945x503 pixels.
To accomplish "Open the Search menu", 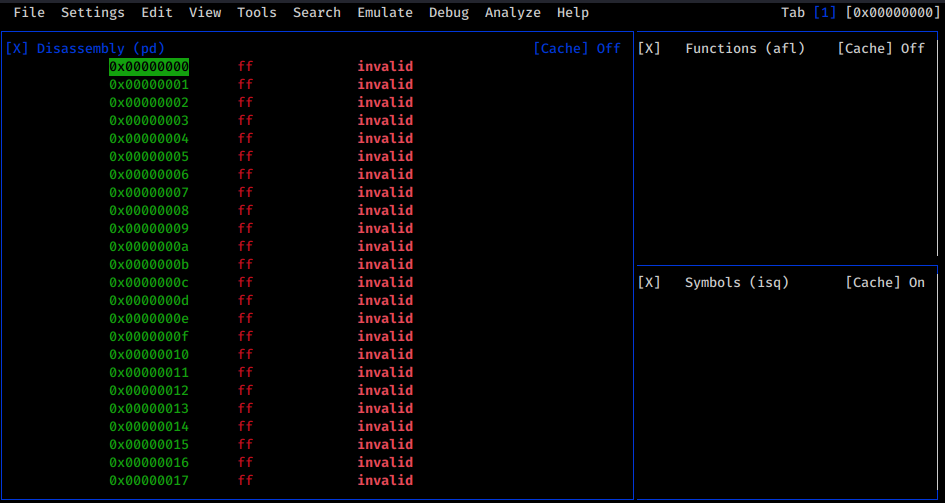I will click(x=317, y=13).
